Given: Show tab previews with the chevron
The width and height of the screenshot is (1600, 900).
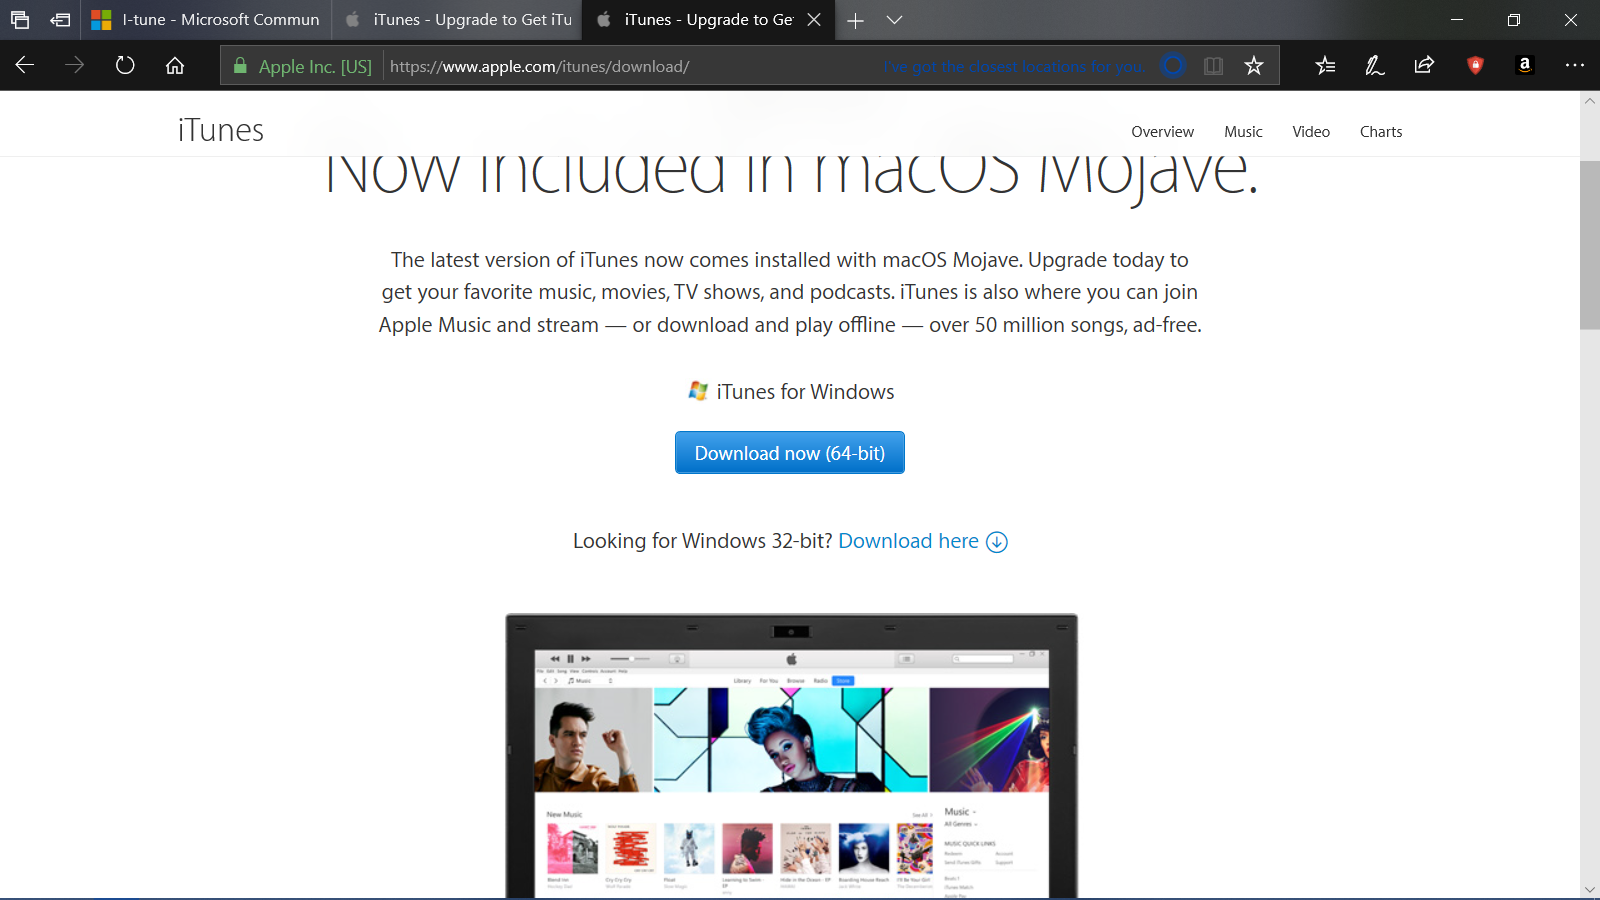Looking at the screenshot, I should (894, 20).
